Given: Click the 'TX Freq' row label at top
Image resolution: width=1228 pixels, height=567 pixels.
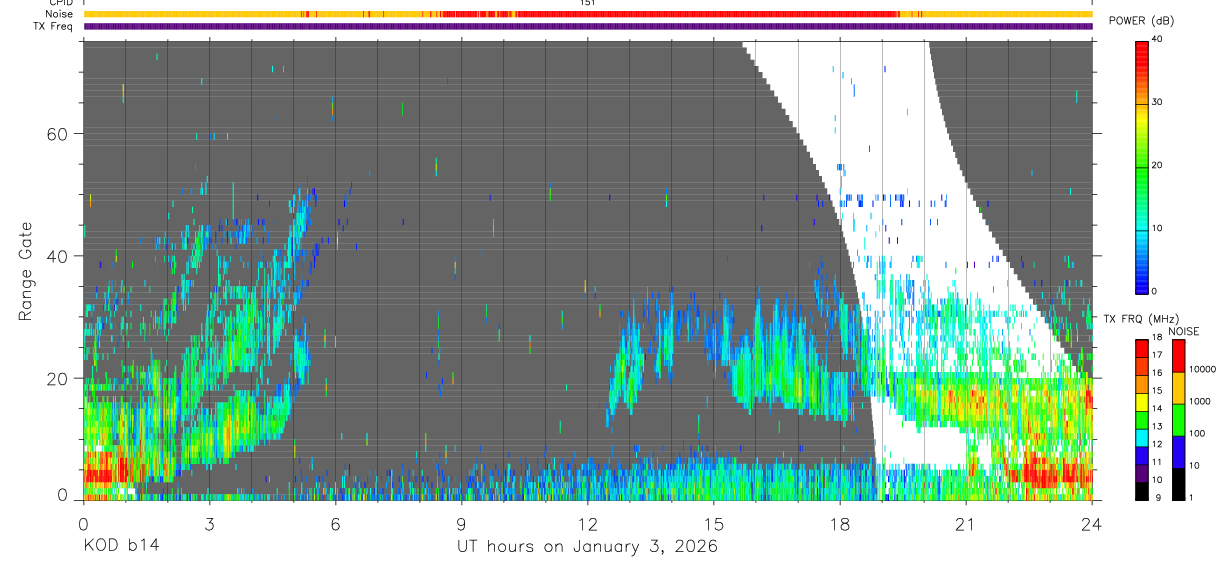Looking at the screenshot, I should coord(54,26).
